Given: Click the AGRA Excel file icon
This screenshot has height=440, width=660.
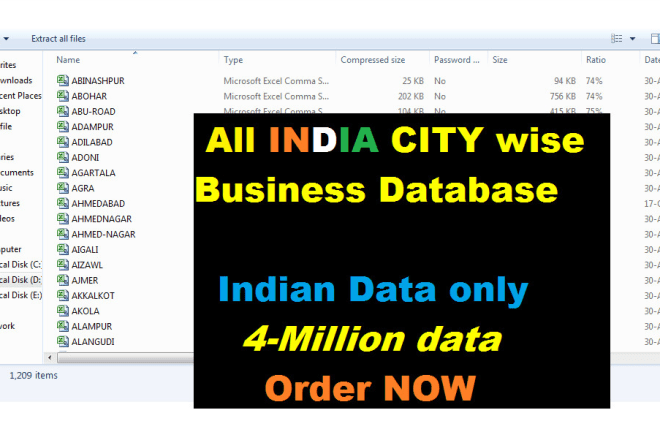Looking at the screenshot, I should [x=63, y=188].
